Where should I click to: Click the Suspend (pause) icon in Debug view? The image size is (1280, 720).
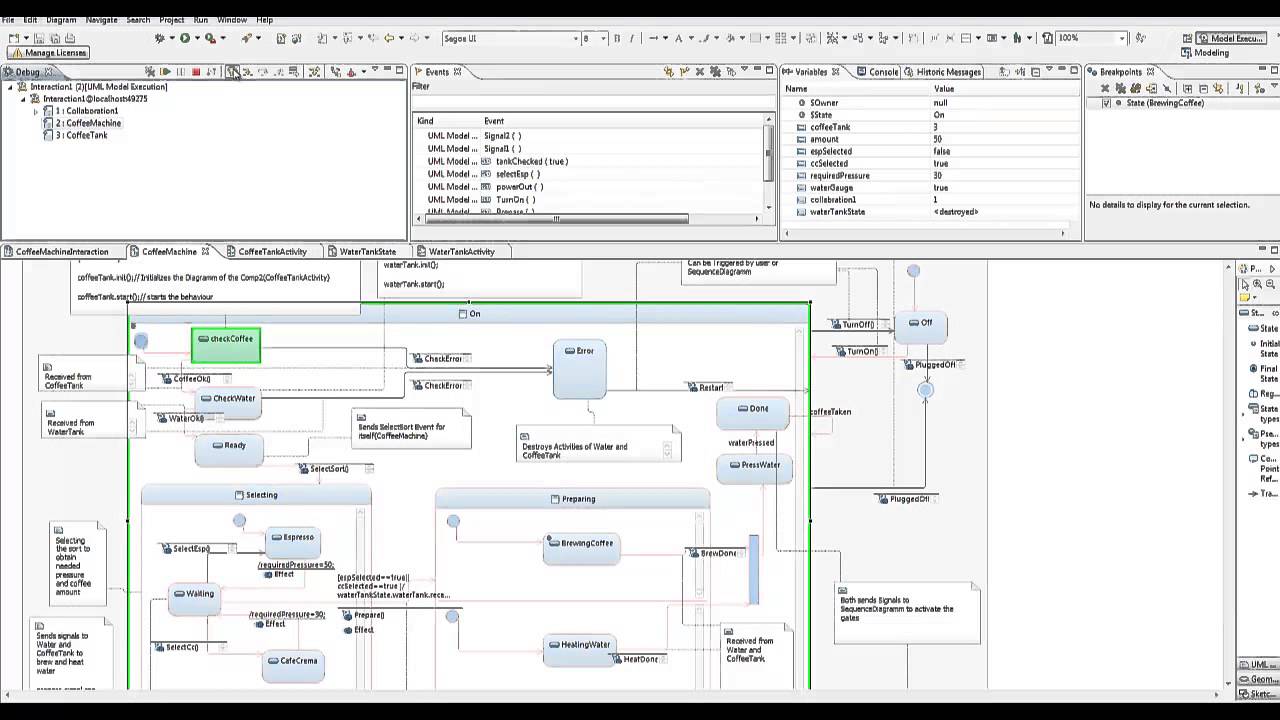tap(181, 72)
